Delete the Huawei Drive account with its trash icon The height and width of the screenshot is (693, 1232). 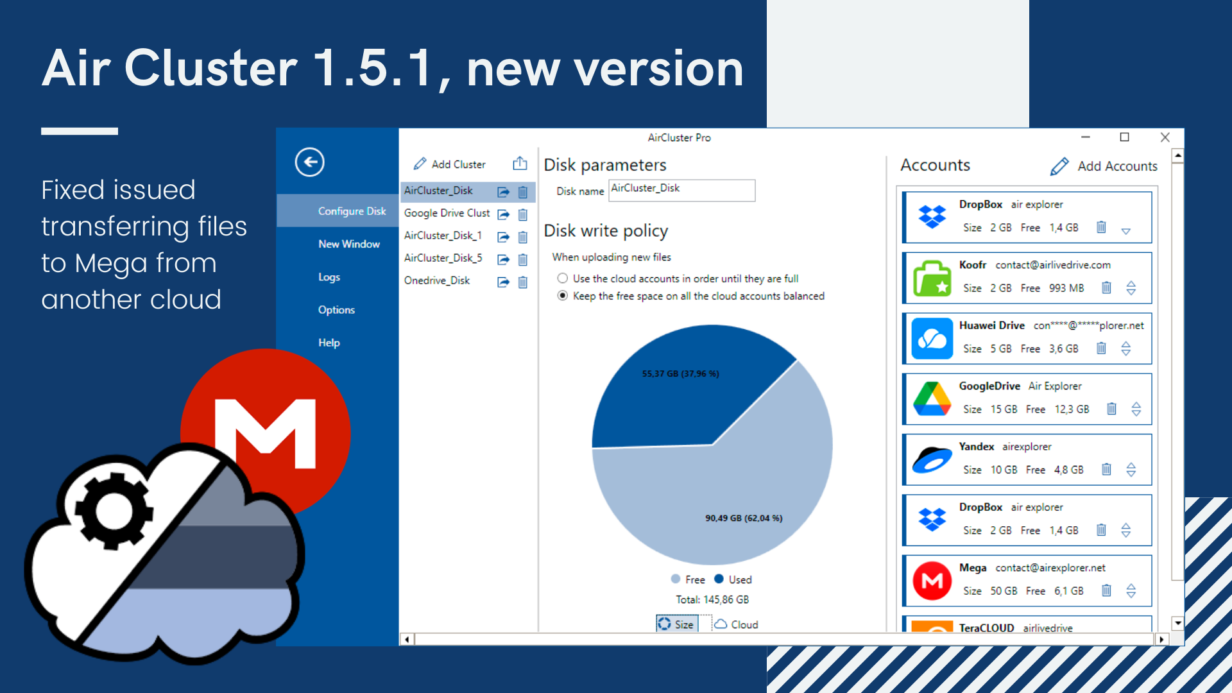[1101, 348]
